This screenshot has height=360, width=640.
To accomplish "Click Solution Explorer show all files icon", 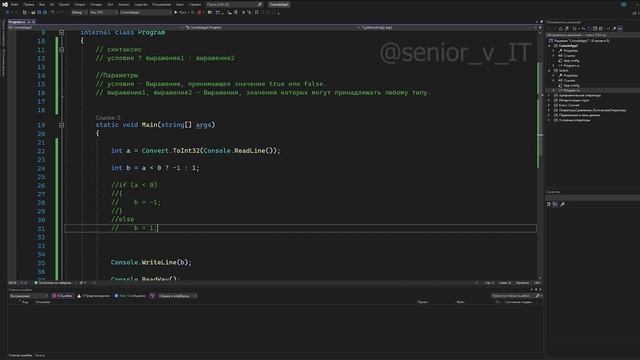I will pyautogui.click(x=600, y=29).
